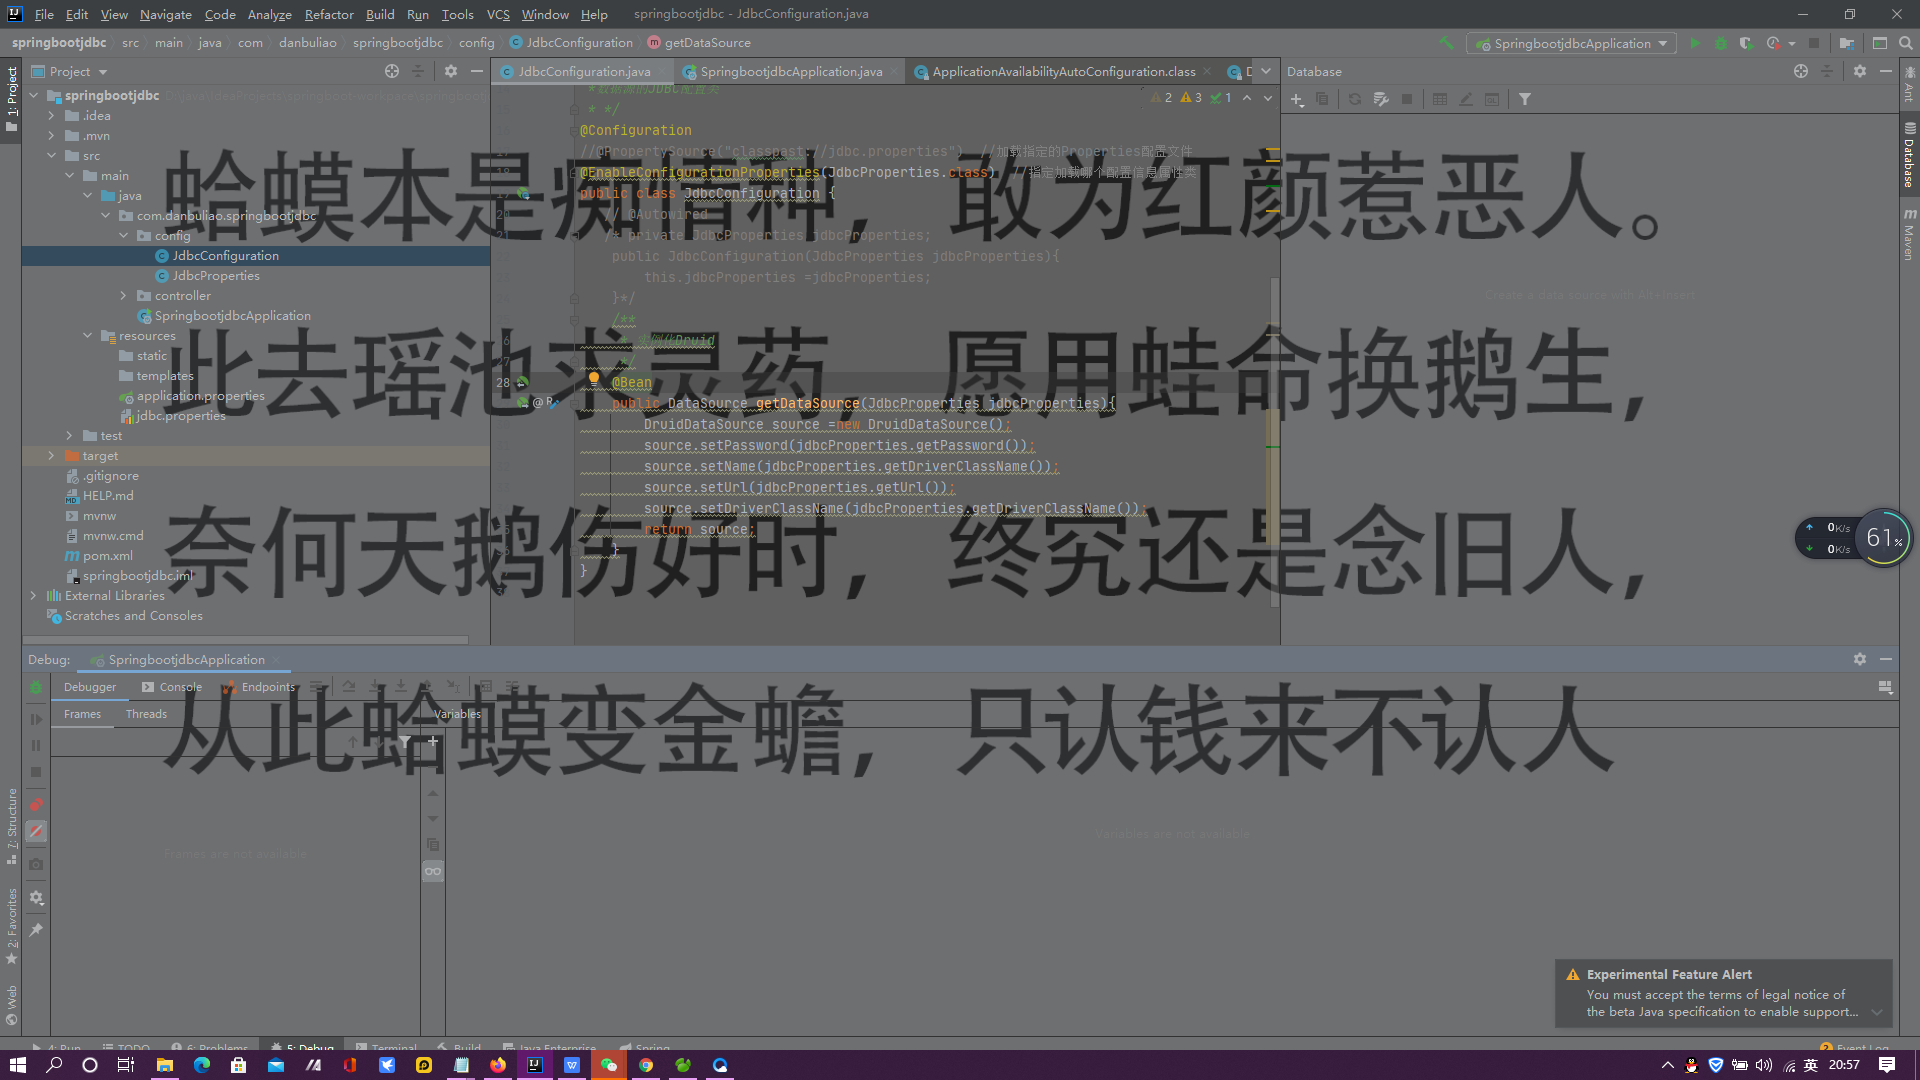Collapse the src folder
Viewport: 1920px width, 1080px height.
pyautogui.click(x=52, y=156)
